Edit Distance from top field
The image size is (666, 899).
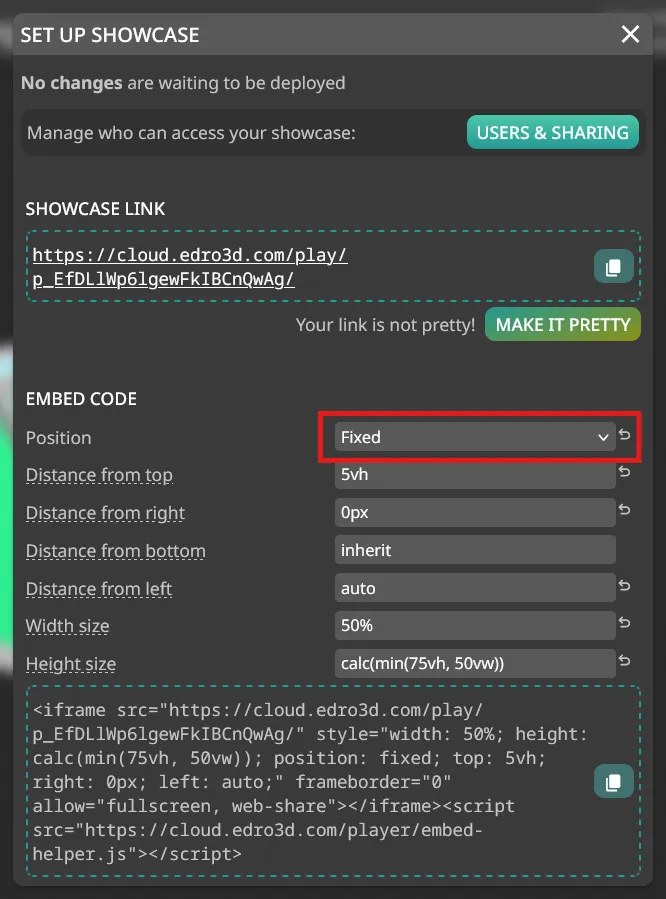click(x=475, y=475)
